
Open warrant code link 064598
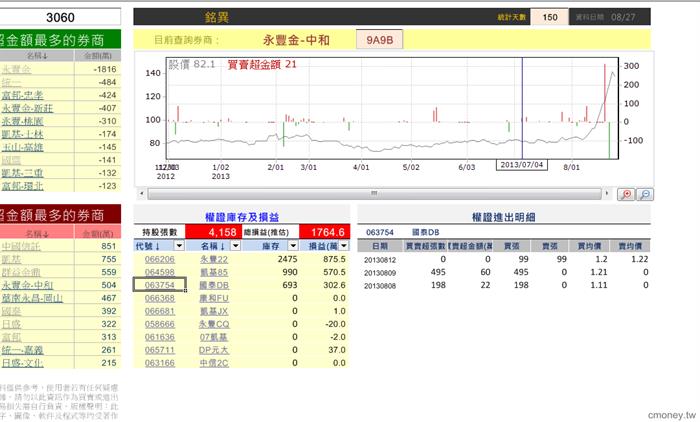[x=159, y=272]
